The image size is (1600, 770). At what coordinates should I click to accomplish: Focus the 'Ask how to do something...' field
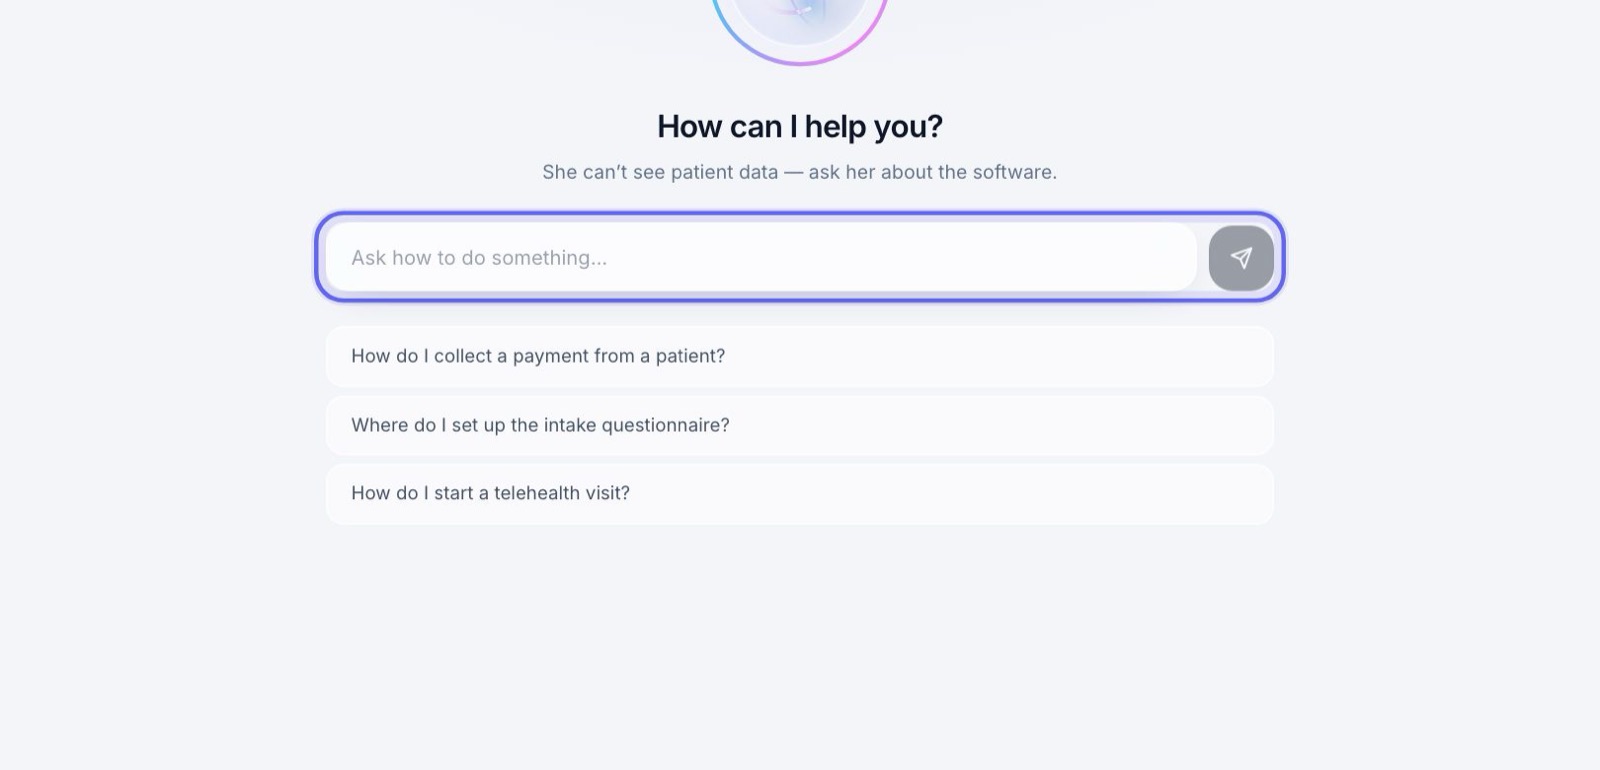coord(761,257)
